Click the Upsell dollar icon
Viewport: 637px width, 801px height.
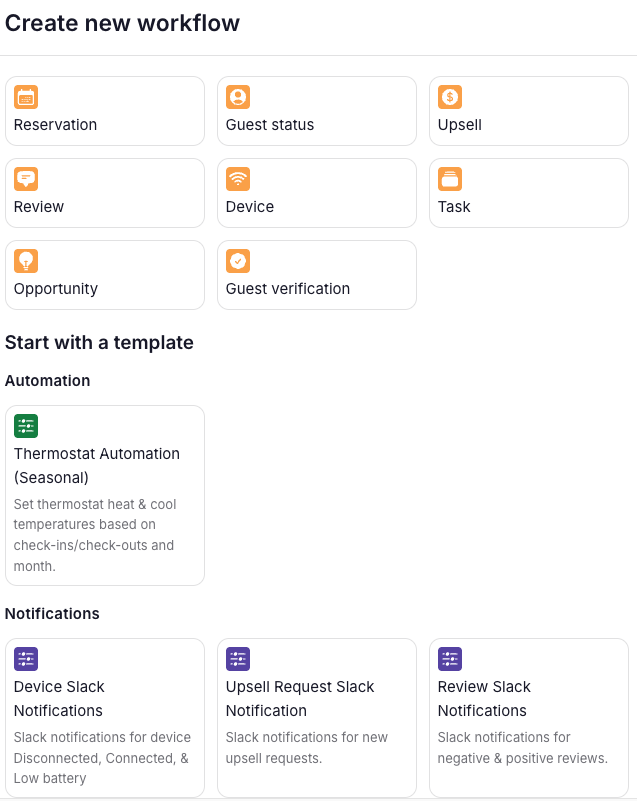pos(450,97)
